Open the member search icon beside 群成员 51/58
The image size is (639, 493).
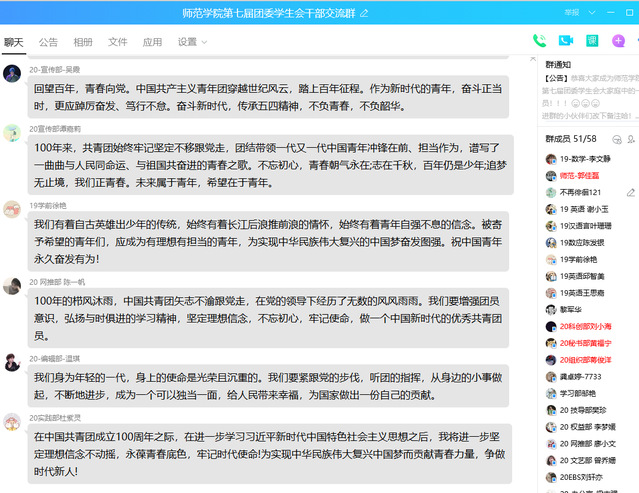point(617,139)
